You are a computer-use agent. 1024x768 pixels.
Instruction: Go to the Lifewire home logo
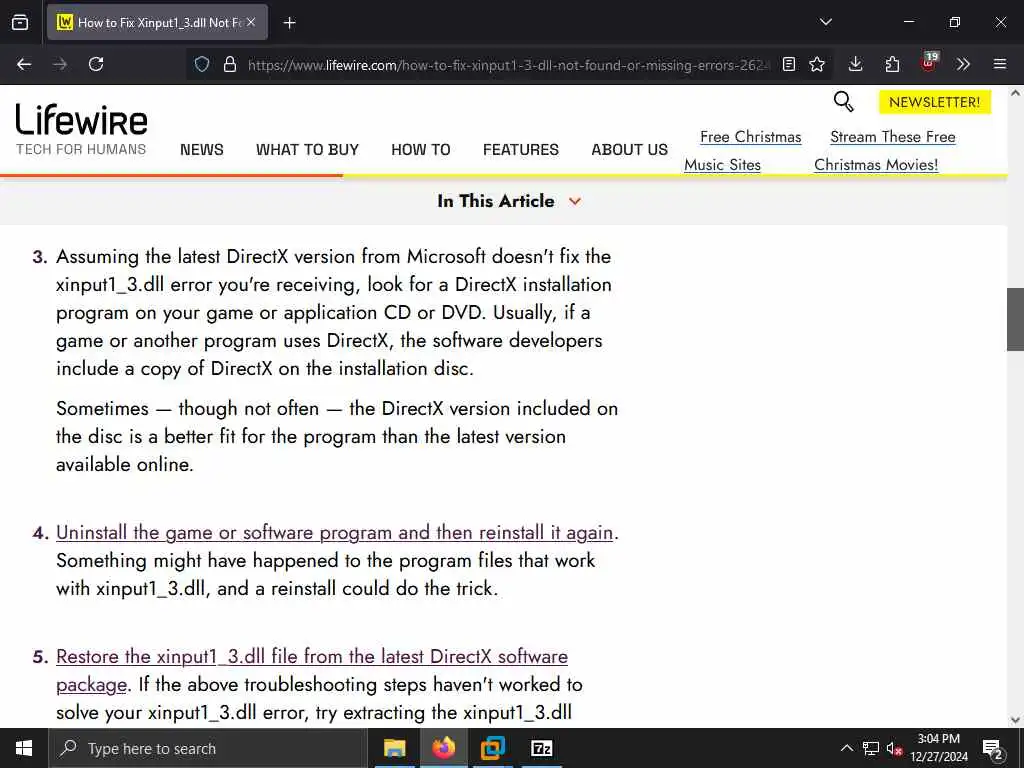pos(82,129)
